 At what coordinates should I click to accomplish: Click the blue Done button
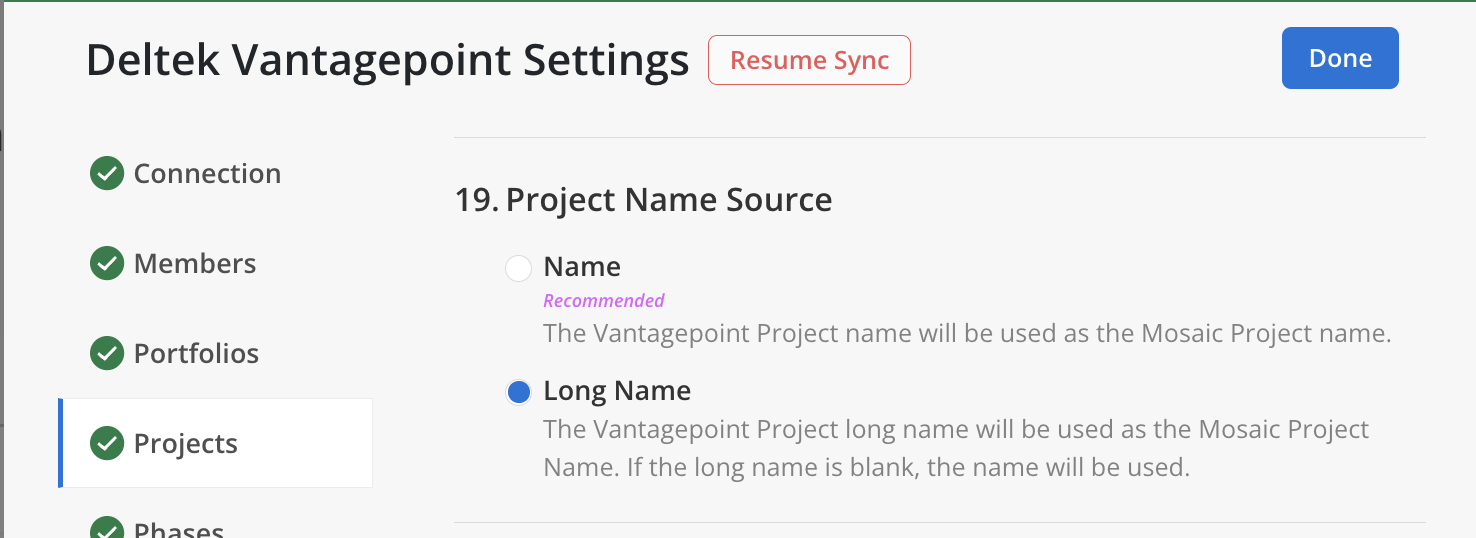tap(1340, 58)
